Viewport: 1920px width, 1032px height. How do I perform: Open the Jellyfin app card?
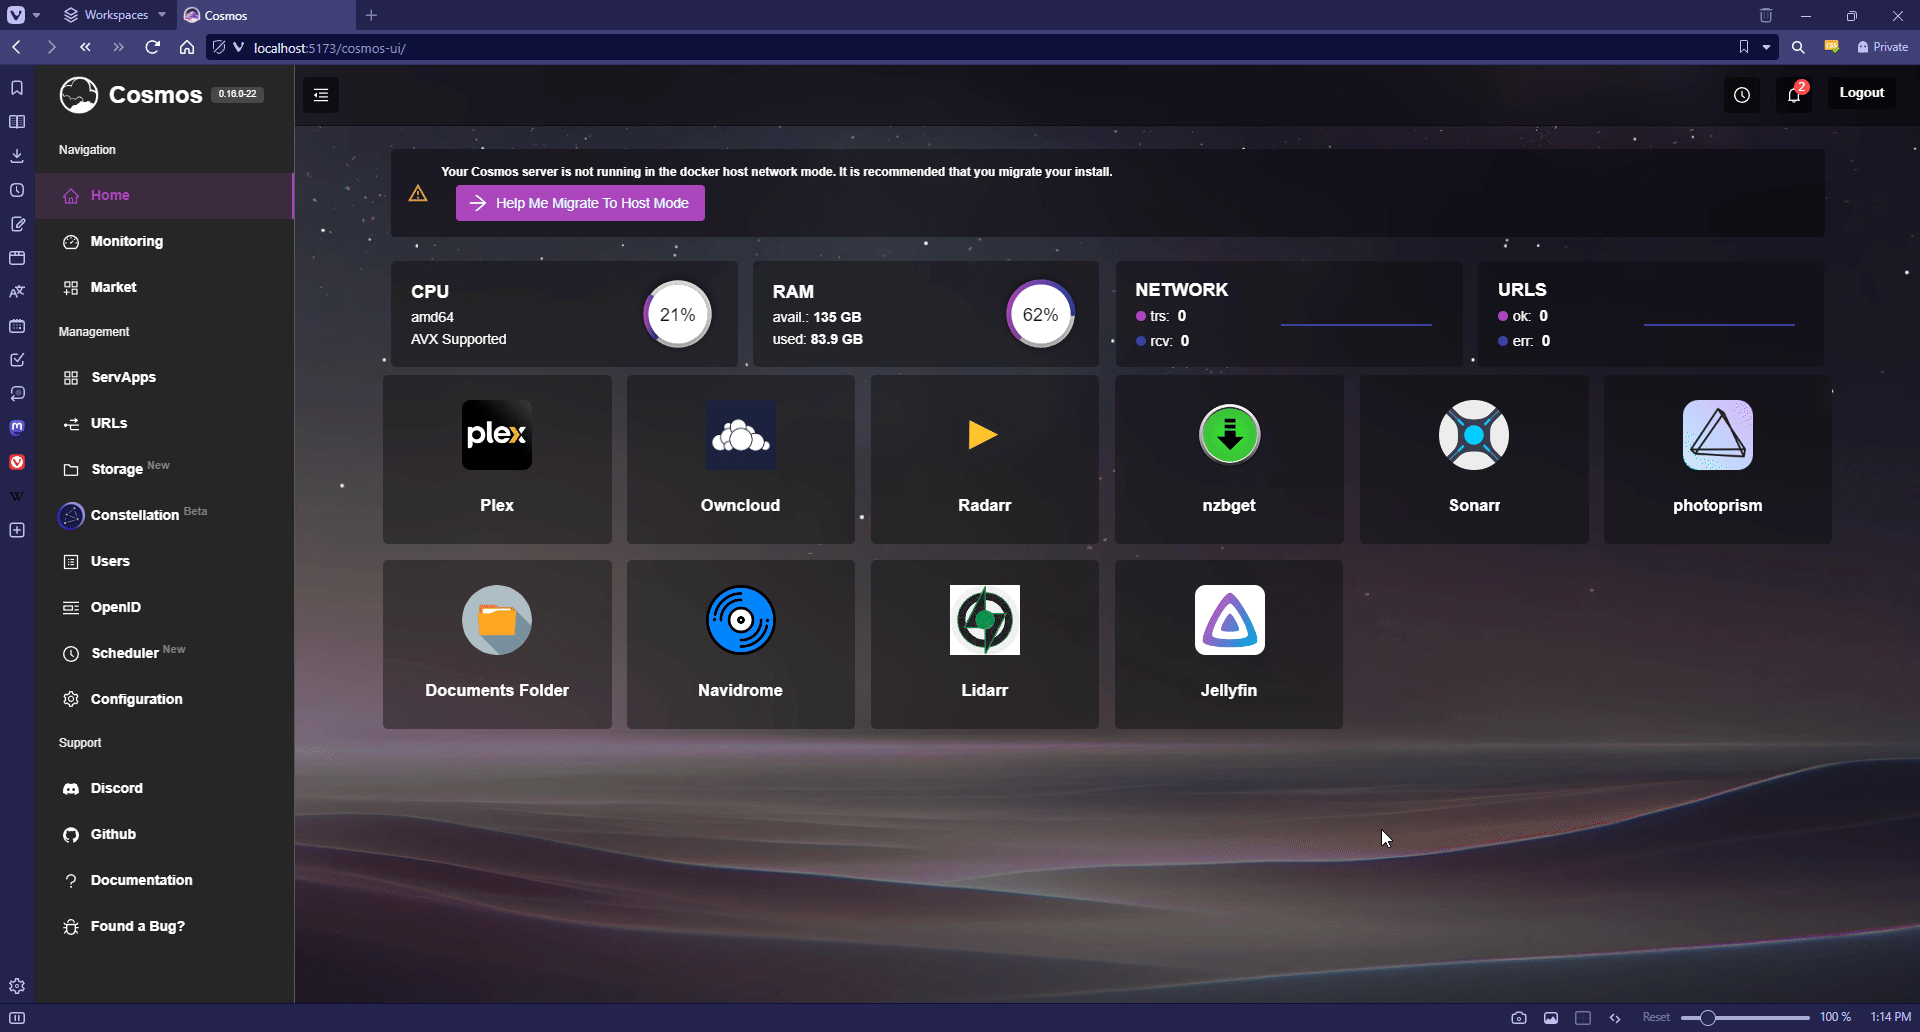(x=1229, y=644)
